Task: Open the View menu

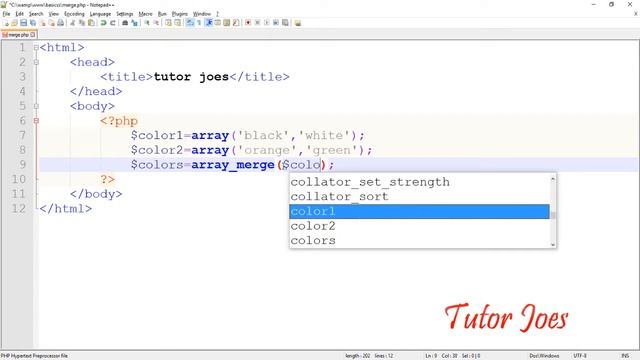Action: (53, 14)
